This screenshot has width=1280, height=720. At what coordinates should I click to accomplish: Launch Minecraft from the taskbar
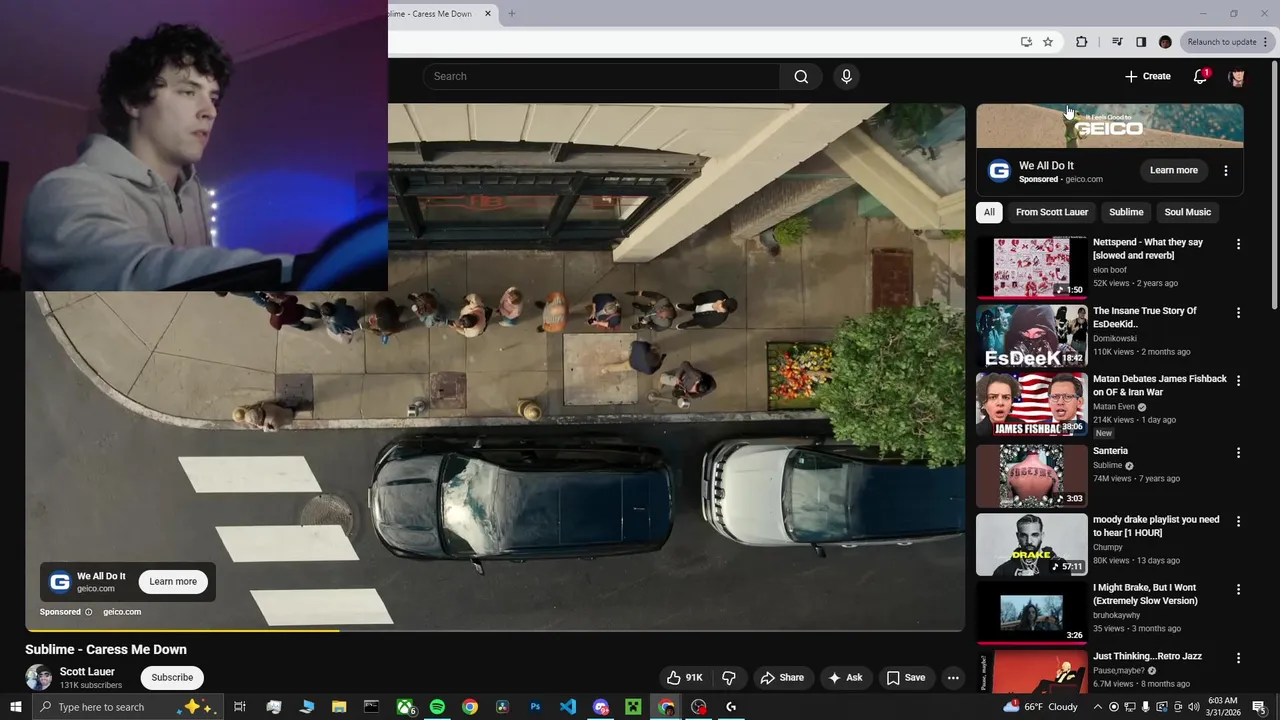coord(633,707)
